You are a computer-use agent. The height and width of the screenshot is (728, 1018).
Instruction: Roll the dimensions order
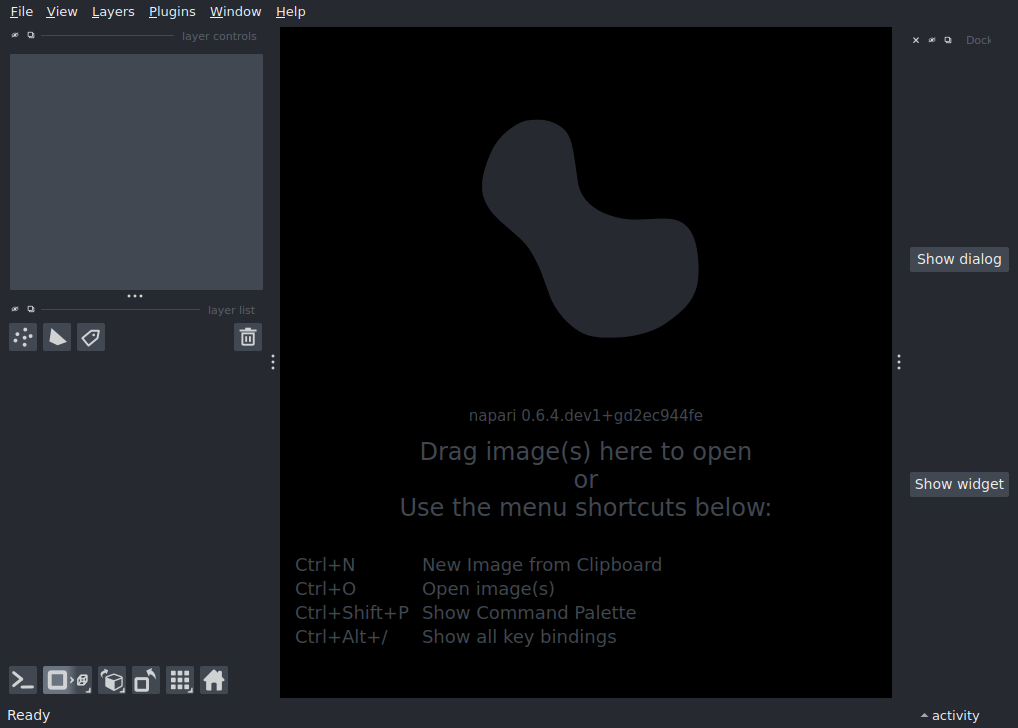[112, 681]
